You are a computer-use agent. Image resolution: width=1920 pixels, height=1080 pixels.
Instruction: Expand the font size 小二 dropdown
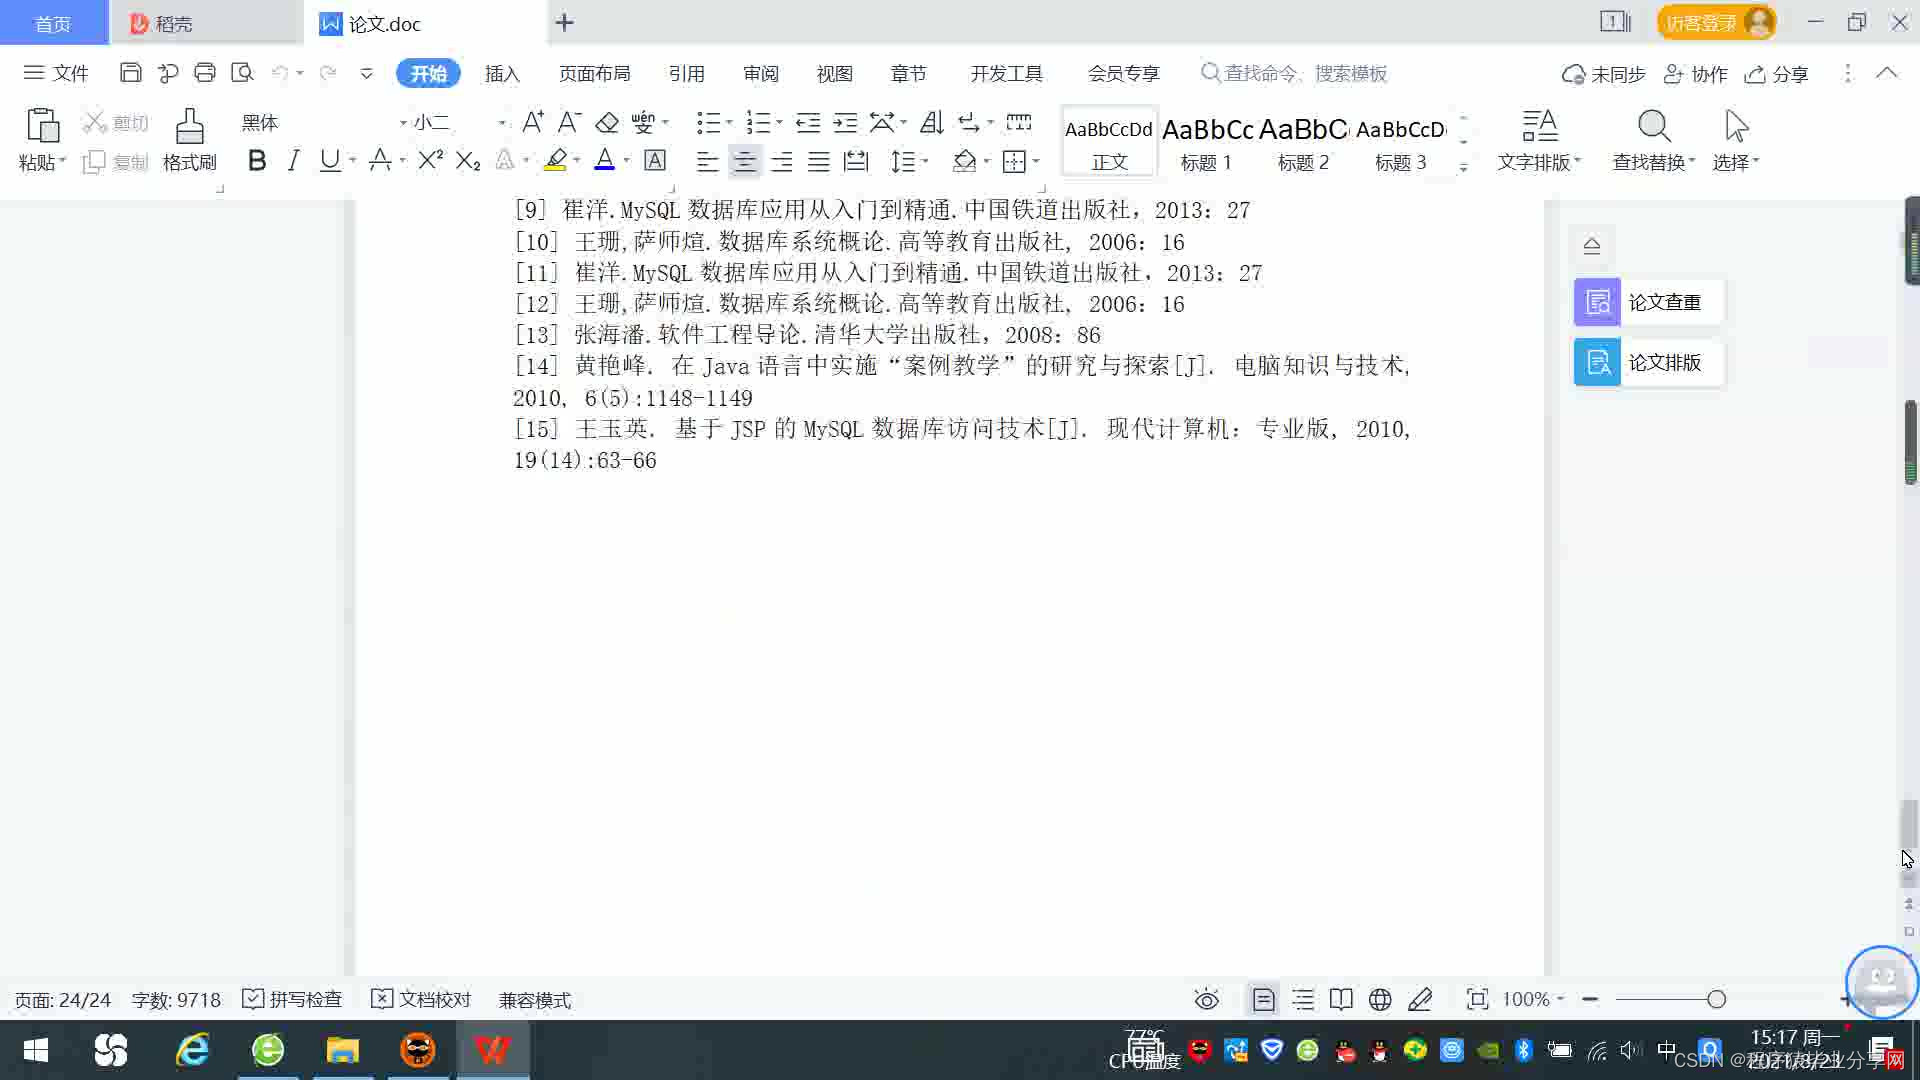coord(502,123)
